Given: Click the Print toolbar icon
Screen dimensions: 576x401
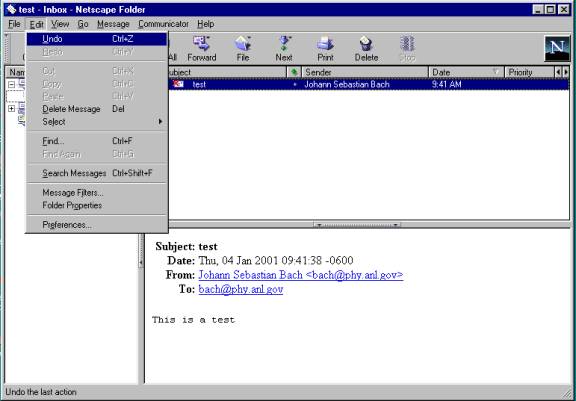Looking at the screenshot, I should click(x=325, y=48).
